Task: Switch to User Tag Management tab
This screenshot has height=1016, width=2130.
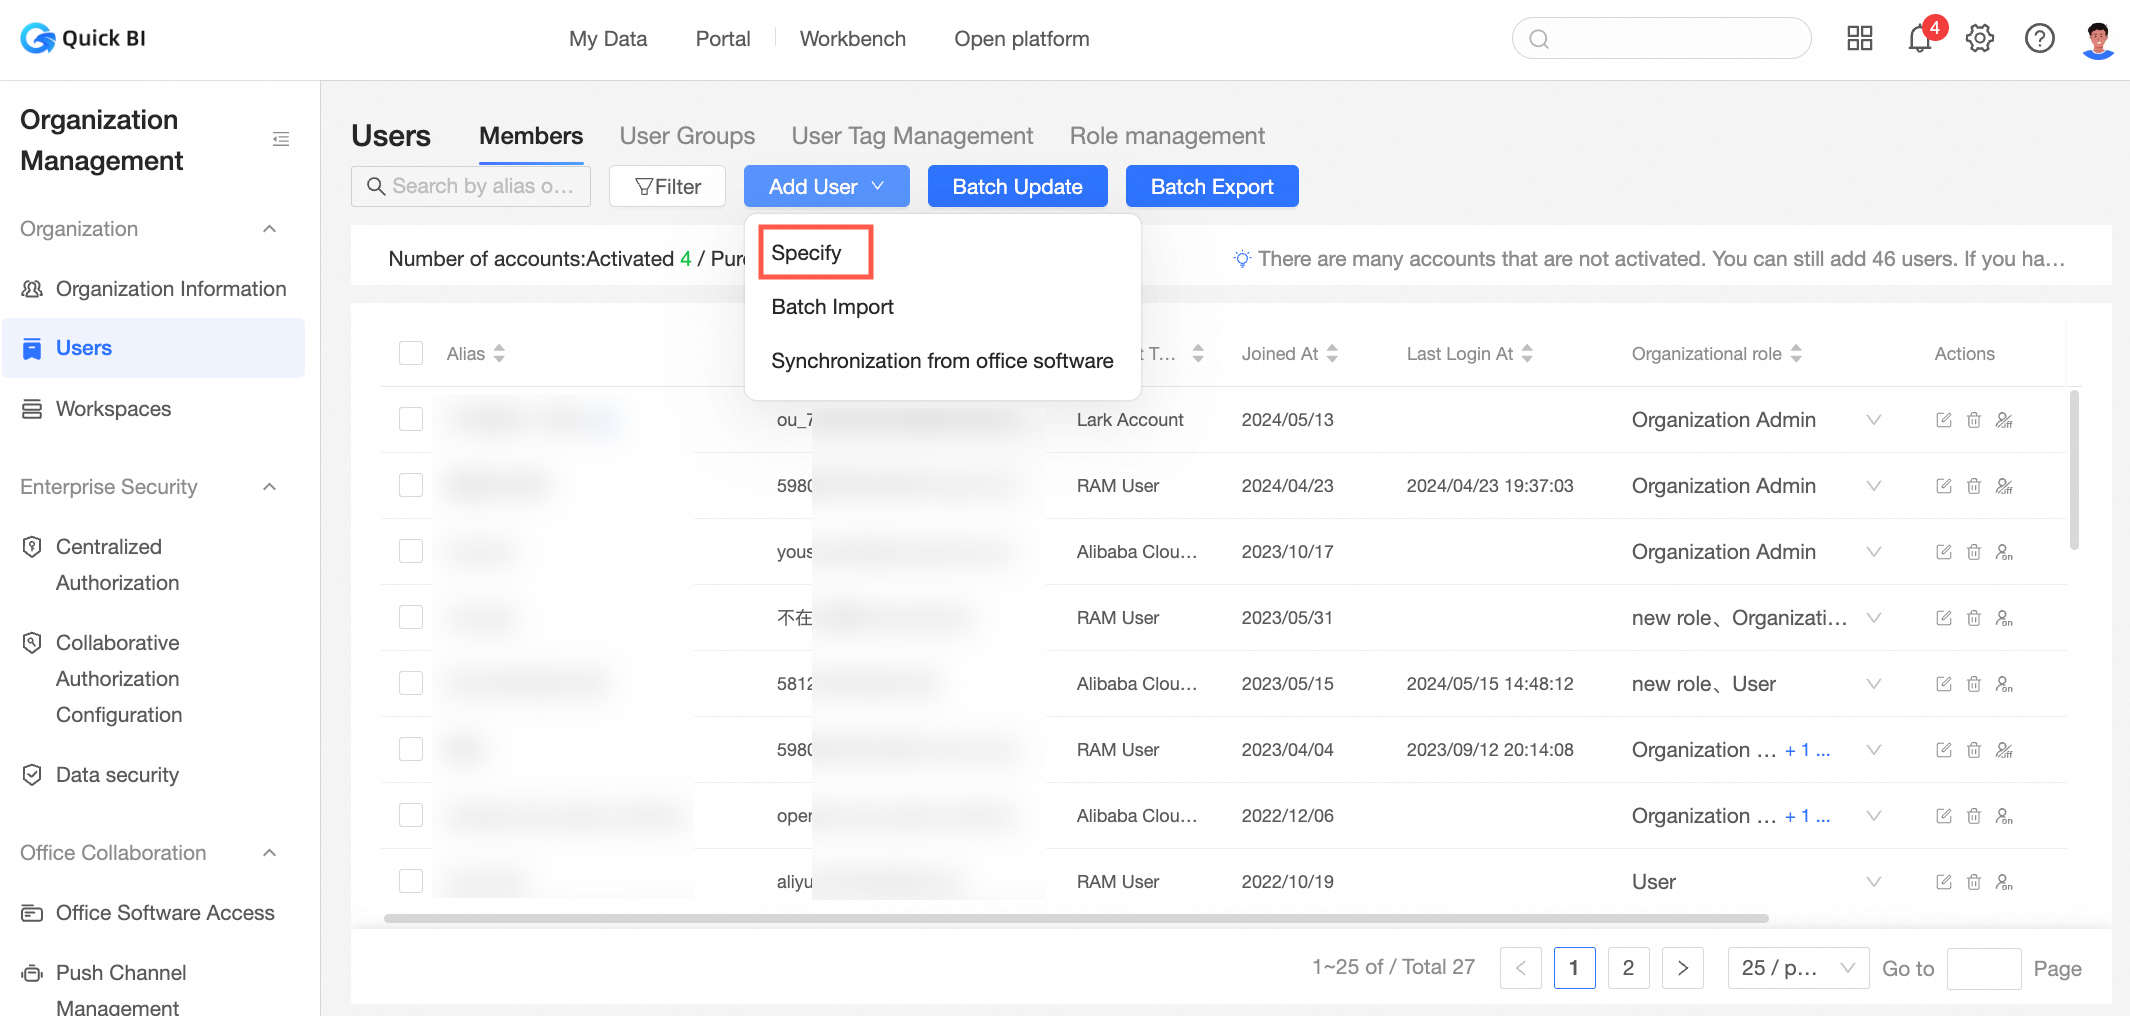Action: click(912, 136)
